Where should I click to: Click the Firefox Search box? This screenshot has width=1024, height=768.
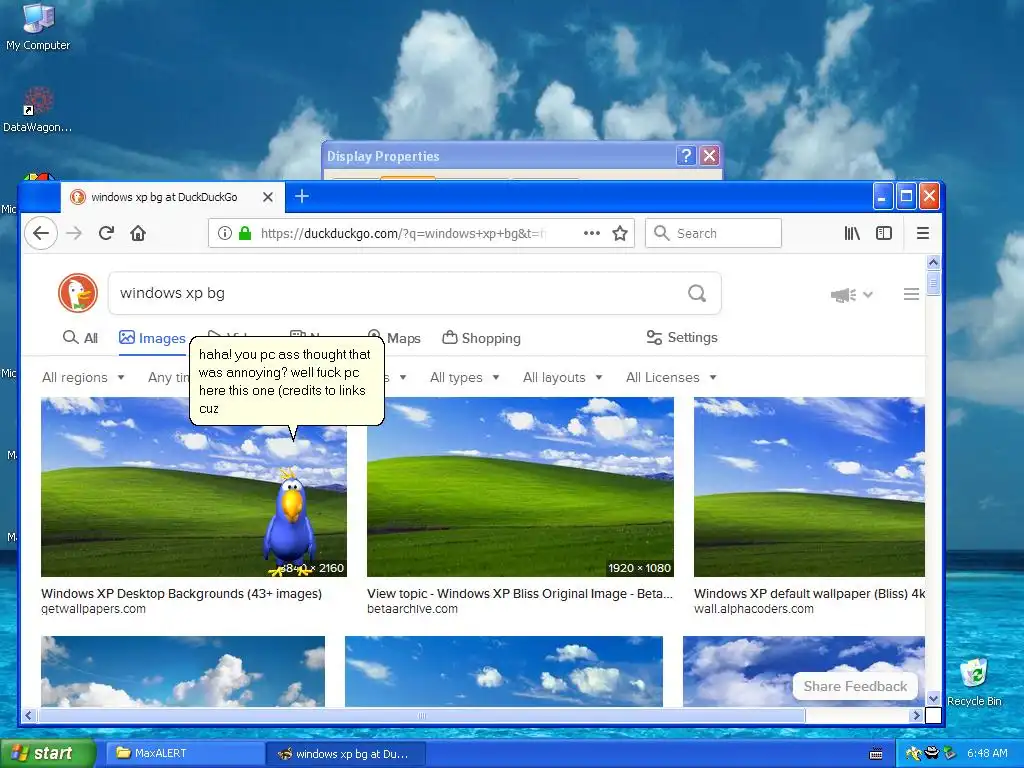[x=713, y=233]
